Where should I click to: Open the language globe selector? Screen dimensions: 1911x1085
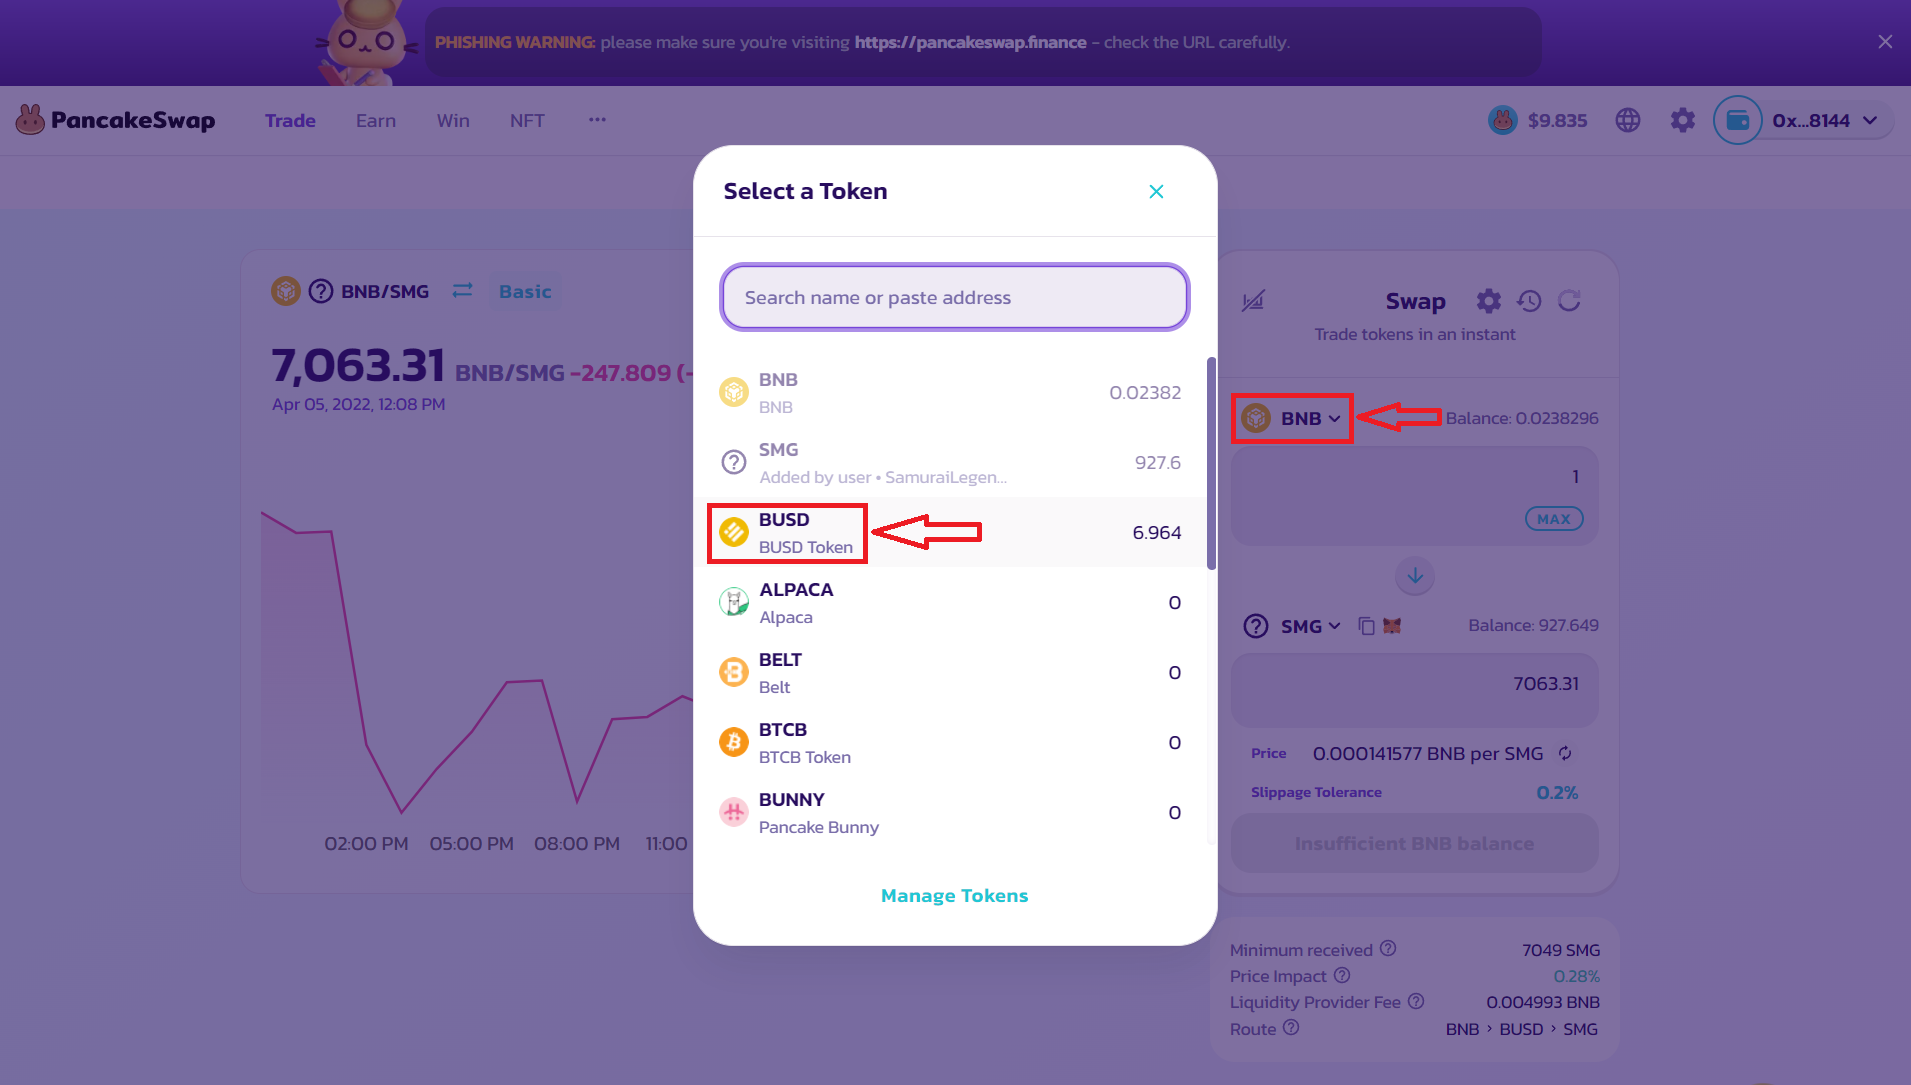coord(1628,120)
